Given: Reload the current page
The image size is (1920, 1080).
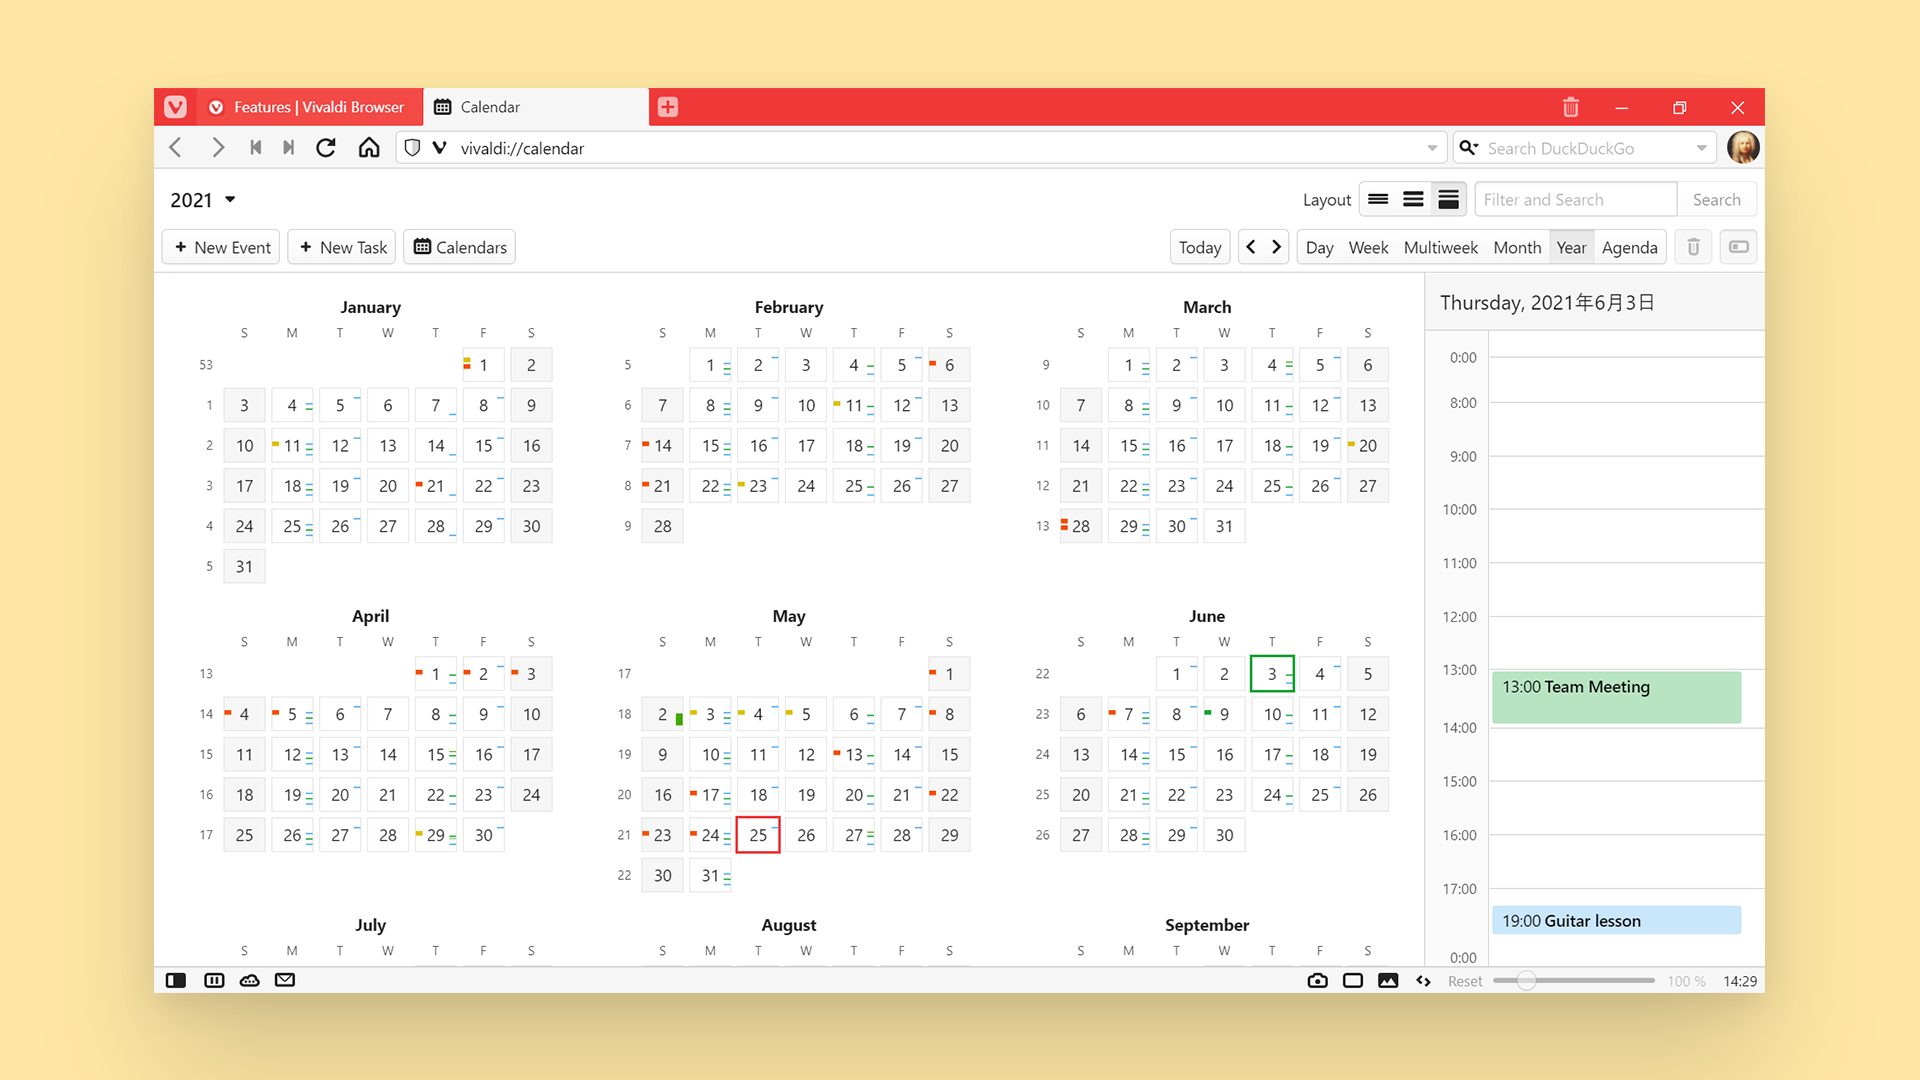Looking at the screenshot, I should point(326,148).
